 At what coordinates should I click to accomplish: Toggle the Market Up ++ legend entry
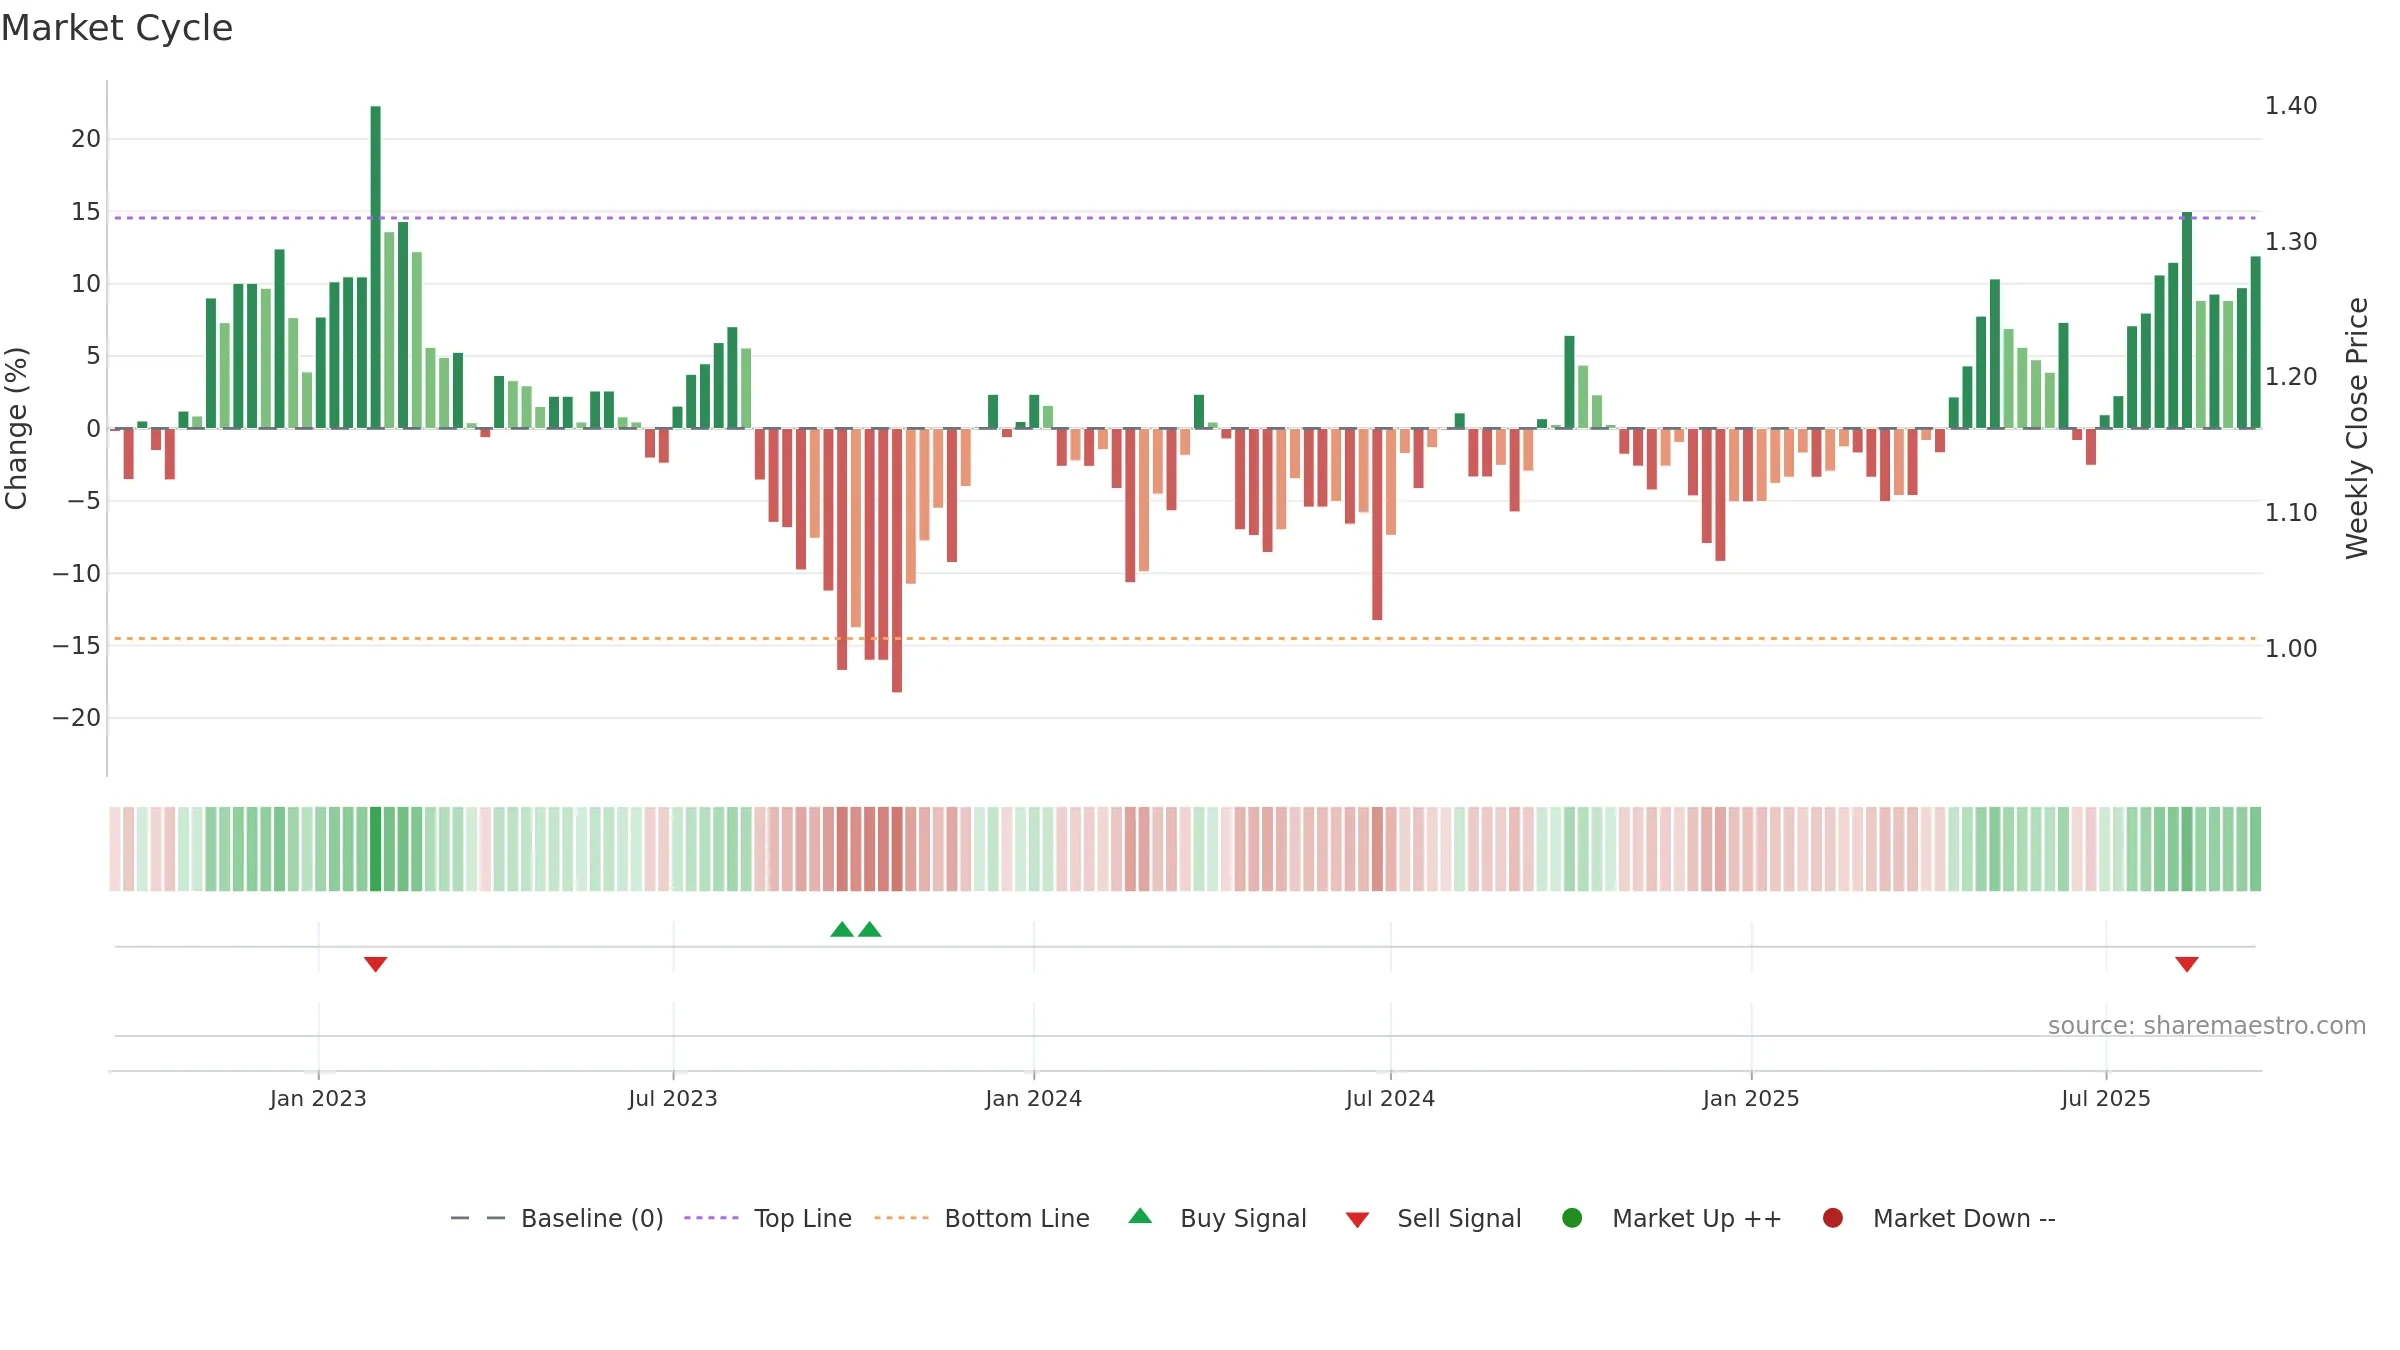[1671, 1218]
